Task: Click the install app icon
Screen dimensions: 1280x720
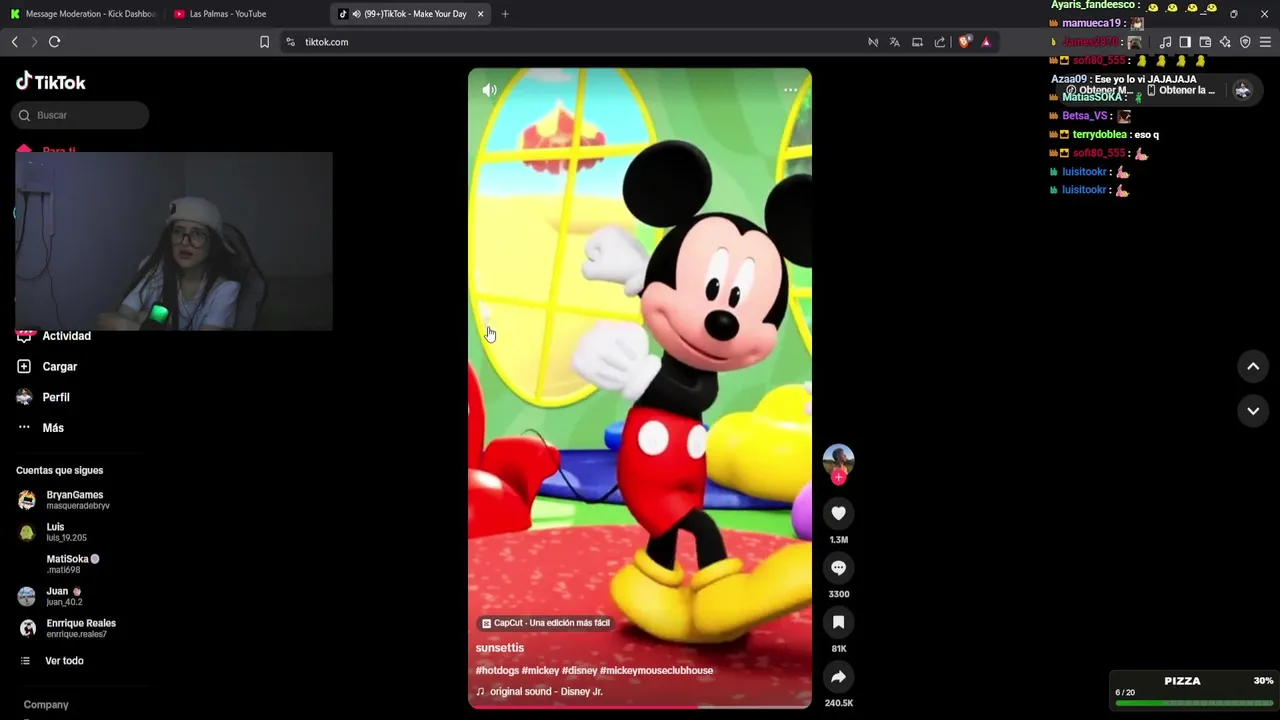Action: 917,42
